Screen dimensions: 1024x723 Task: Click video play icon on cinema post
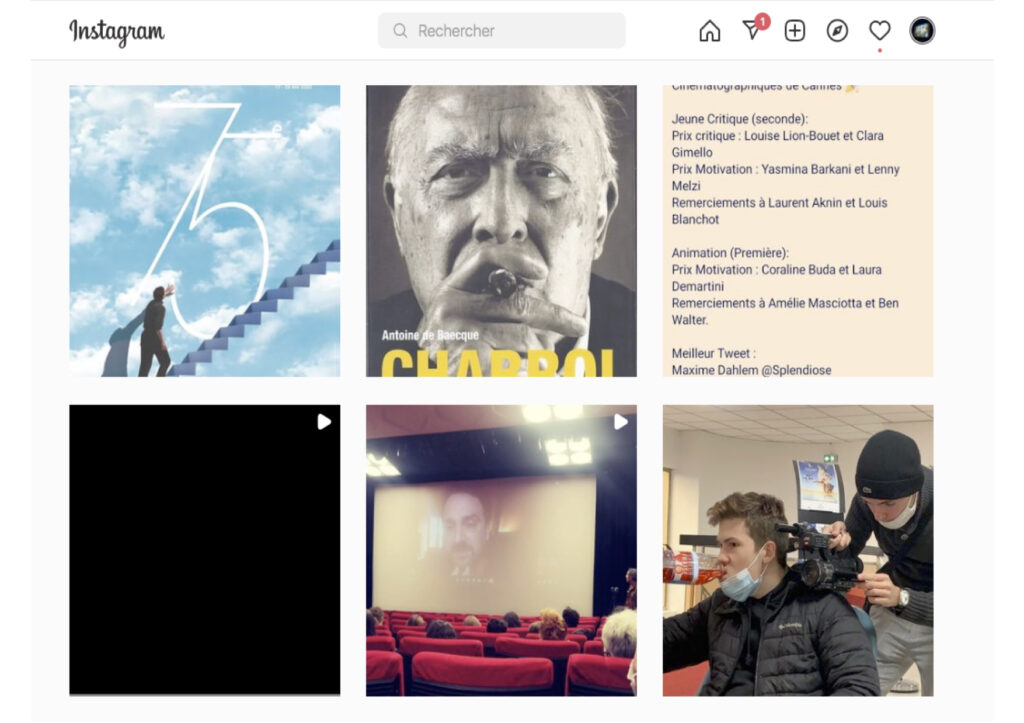tap(620, 422)
